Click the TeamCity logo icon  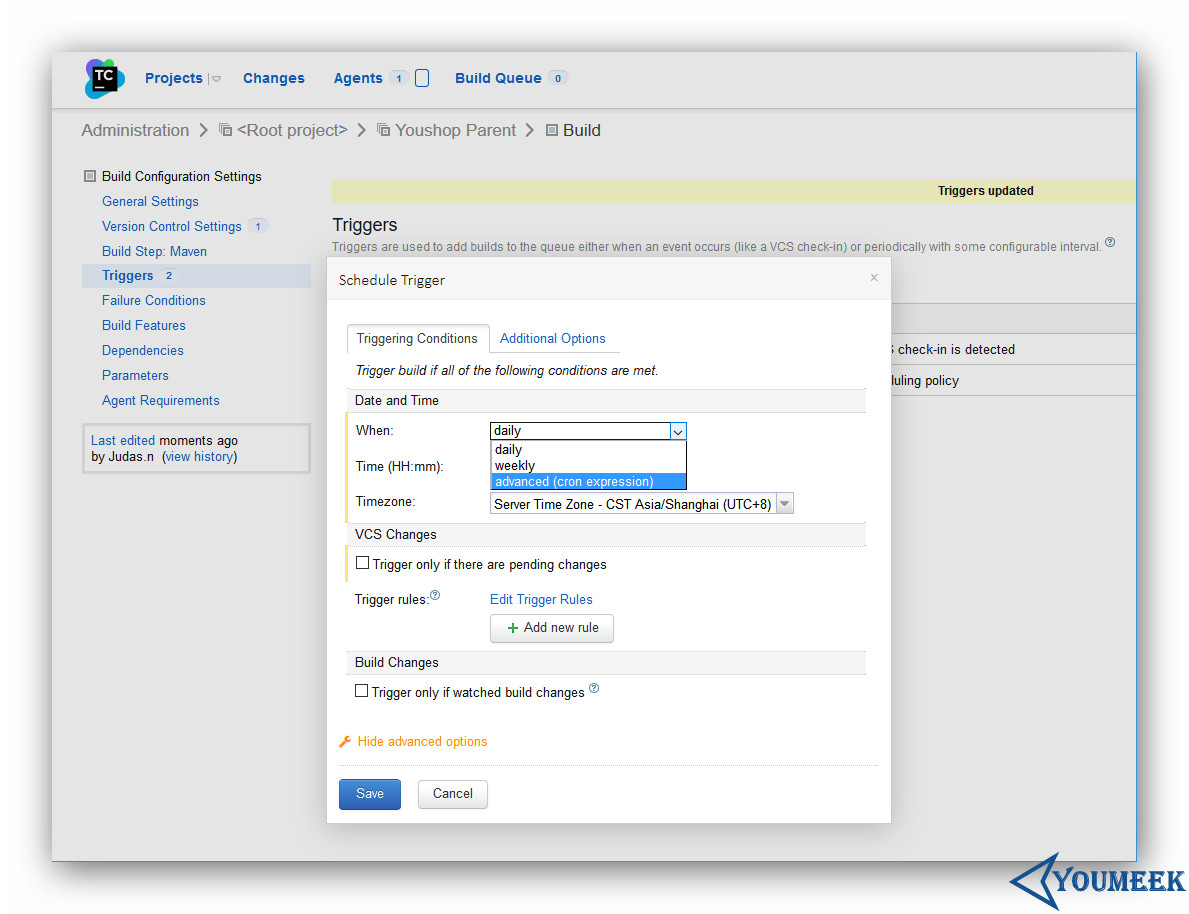pos(104,78)
